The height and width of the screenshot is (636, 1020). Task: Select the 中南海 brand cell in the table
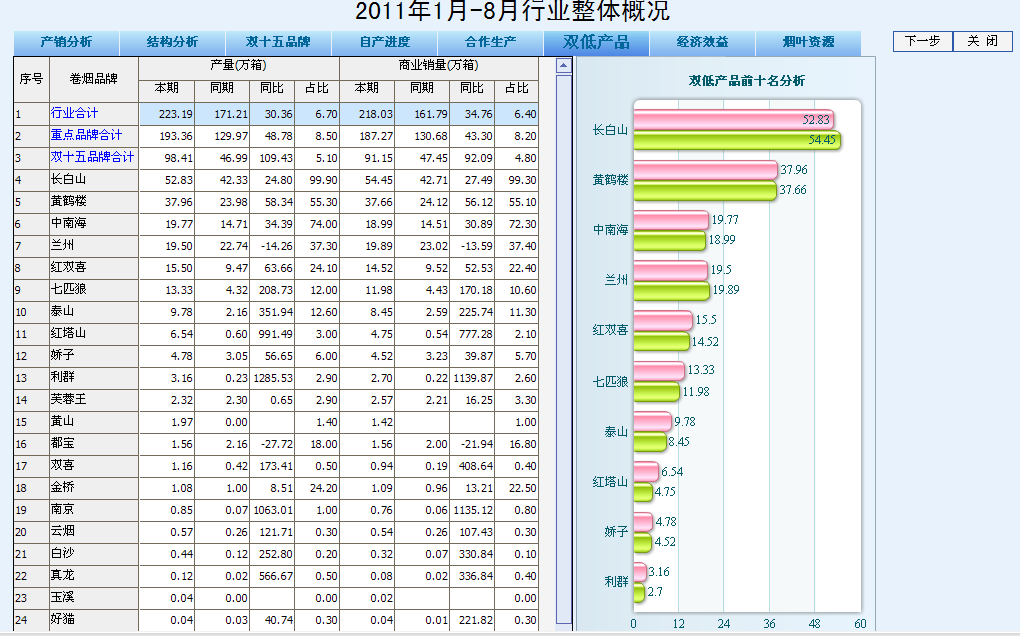tap(94, 224)
